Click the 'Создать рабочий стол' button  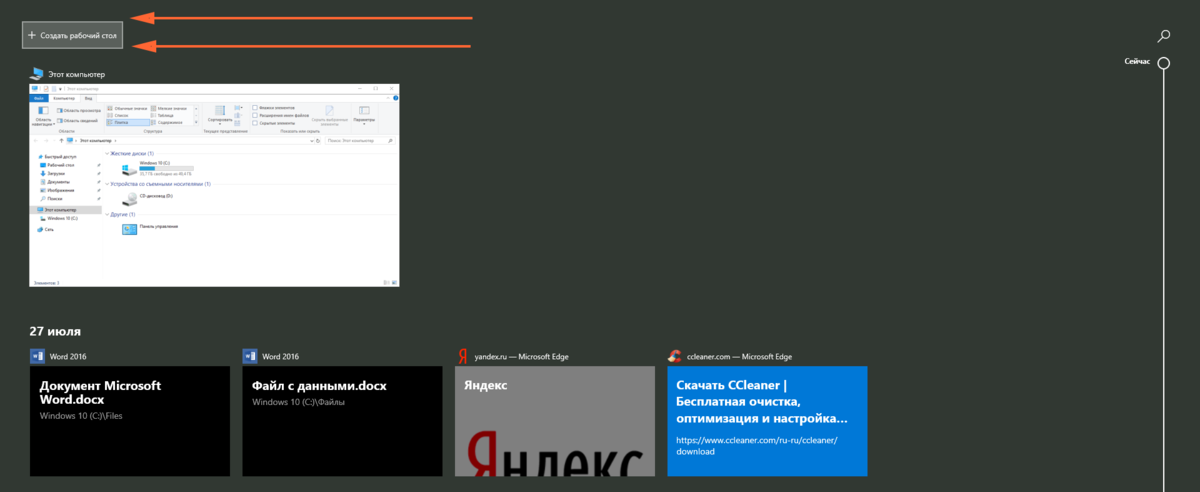tap(73, 35)
